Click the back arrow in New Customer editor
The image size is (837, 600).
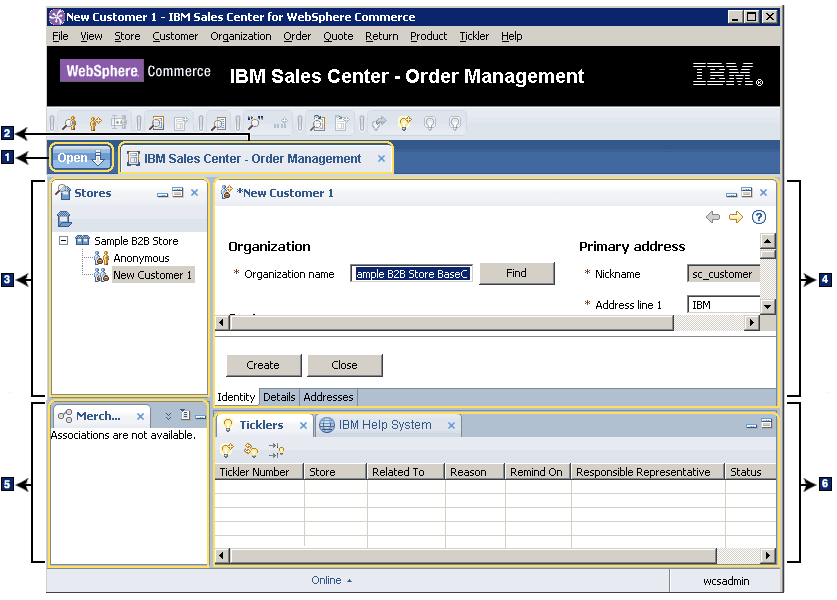point(713,217)
